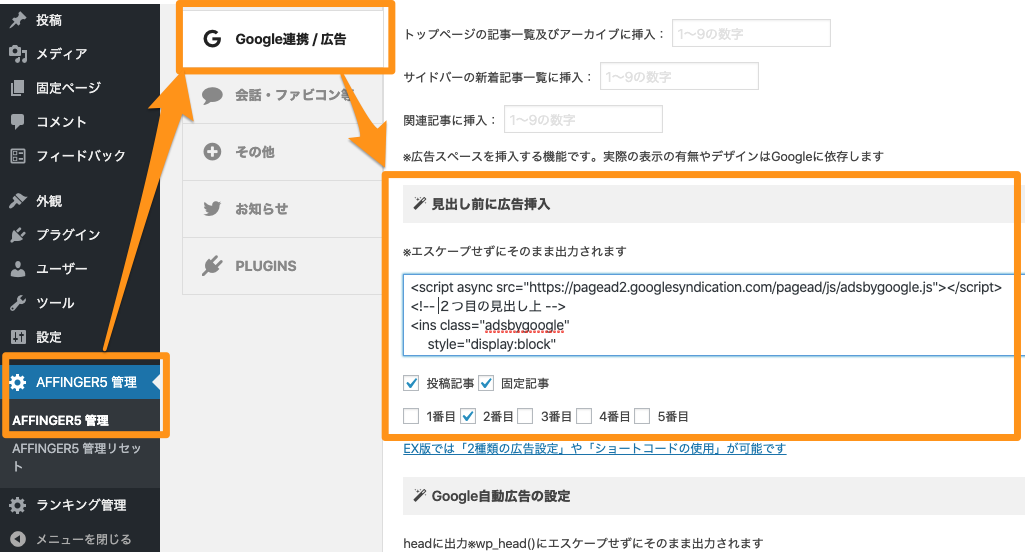This screenshot has width=1025, height=552.
Task: Open AFFINGER5 管理リセット submenu entry
Action: pyautogui.click(x=76, y=457)
